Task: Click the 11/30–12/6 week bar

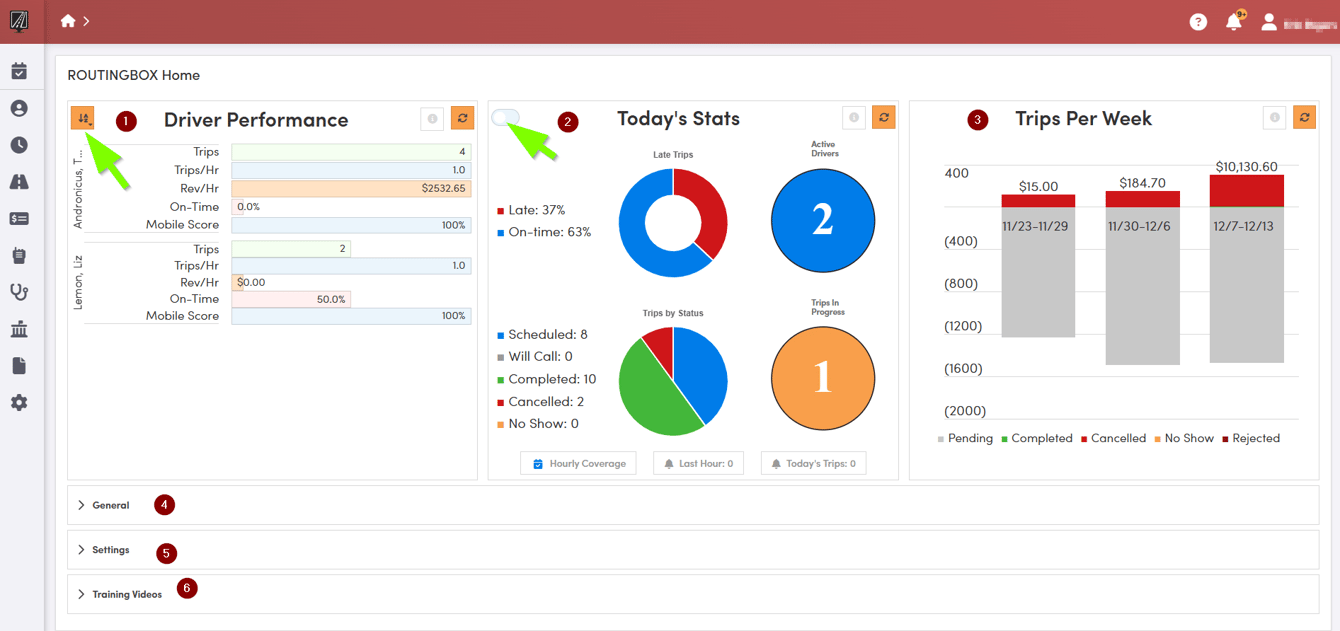Action: (1143, 278)
